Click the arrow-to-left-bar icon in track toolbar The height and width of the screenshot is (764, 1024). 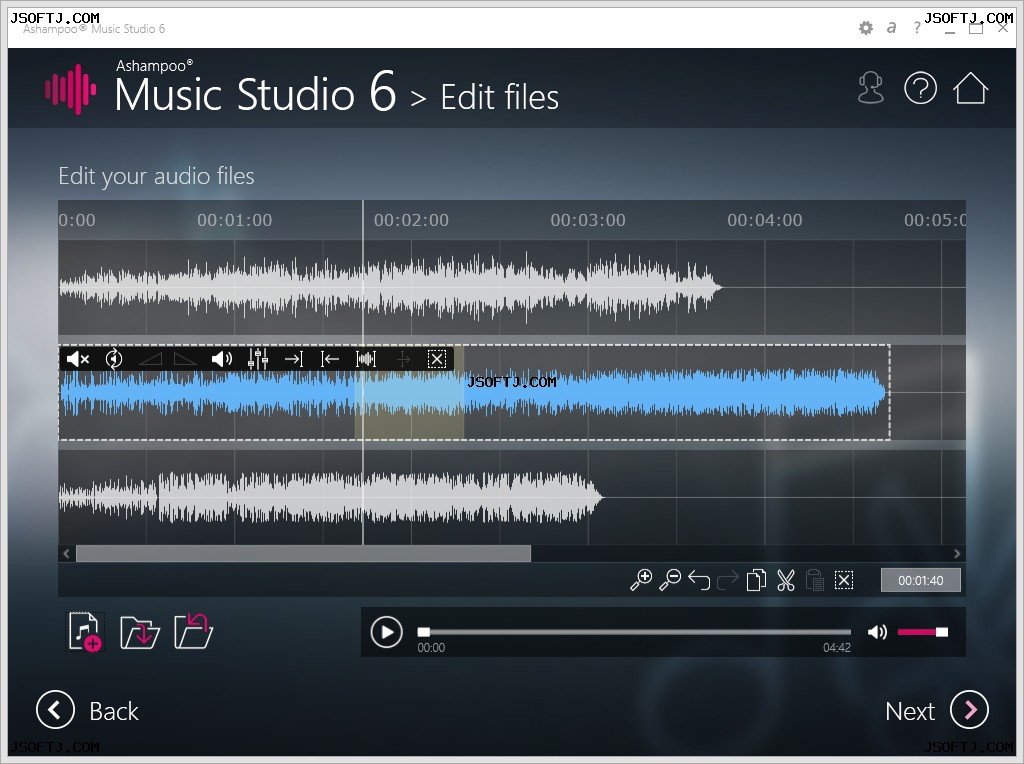330,358
